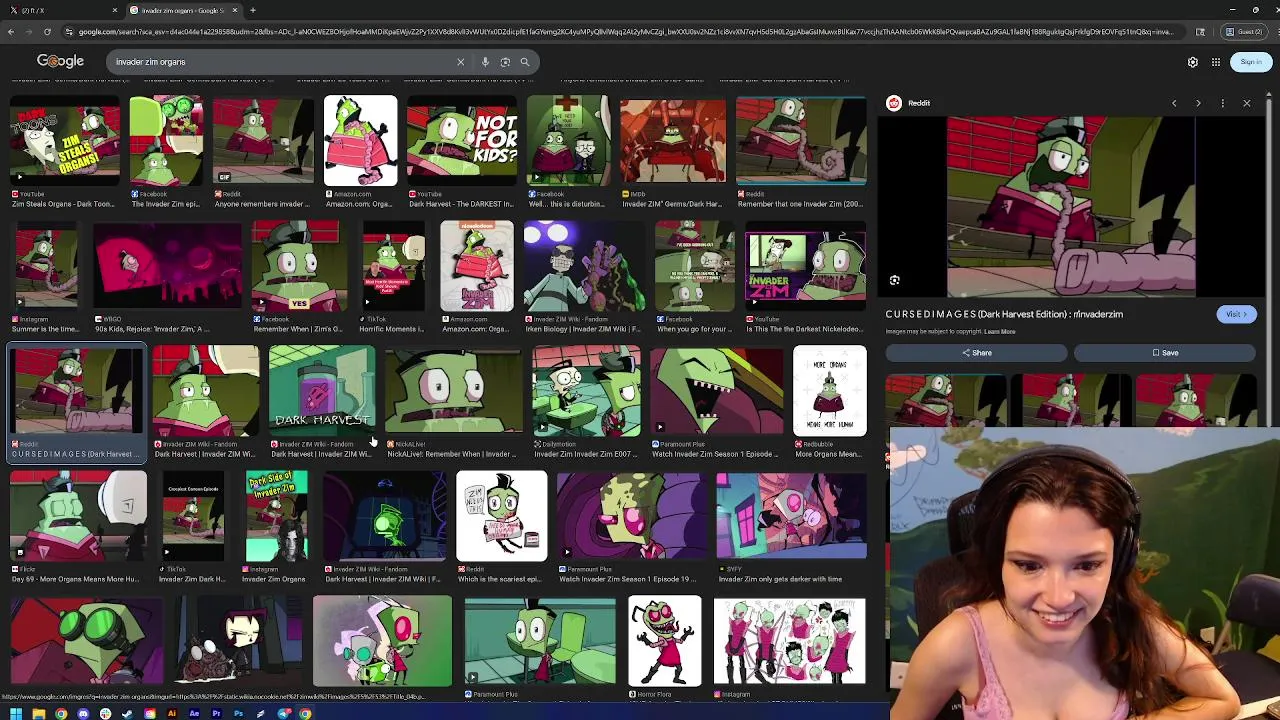Clear the search box with the X icon
The image size is (1280, 720).
click(460, 62)
